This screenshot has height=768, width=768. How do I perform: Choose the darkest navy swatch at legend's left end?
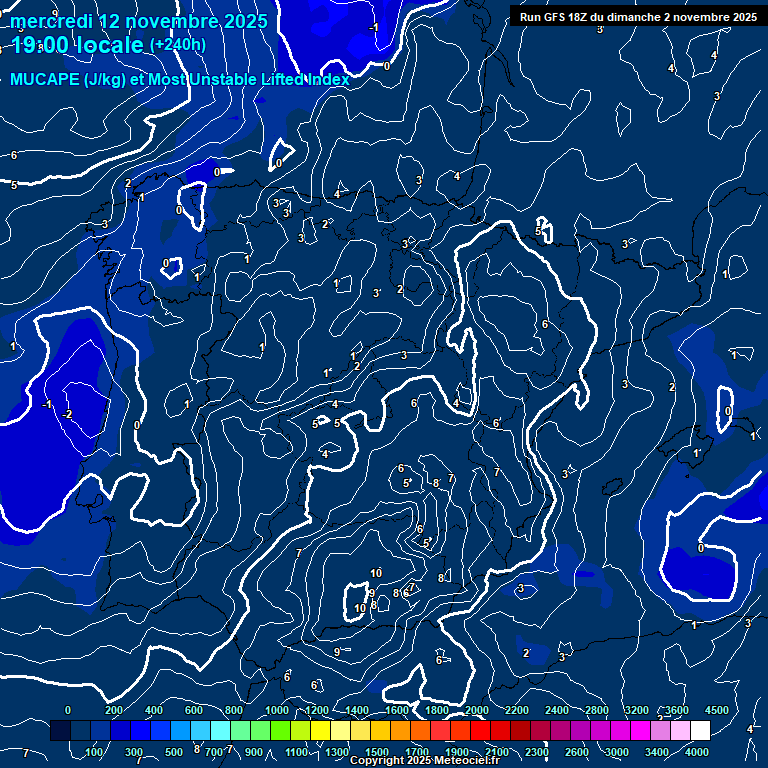tap(60, 730)
